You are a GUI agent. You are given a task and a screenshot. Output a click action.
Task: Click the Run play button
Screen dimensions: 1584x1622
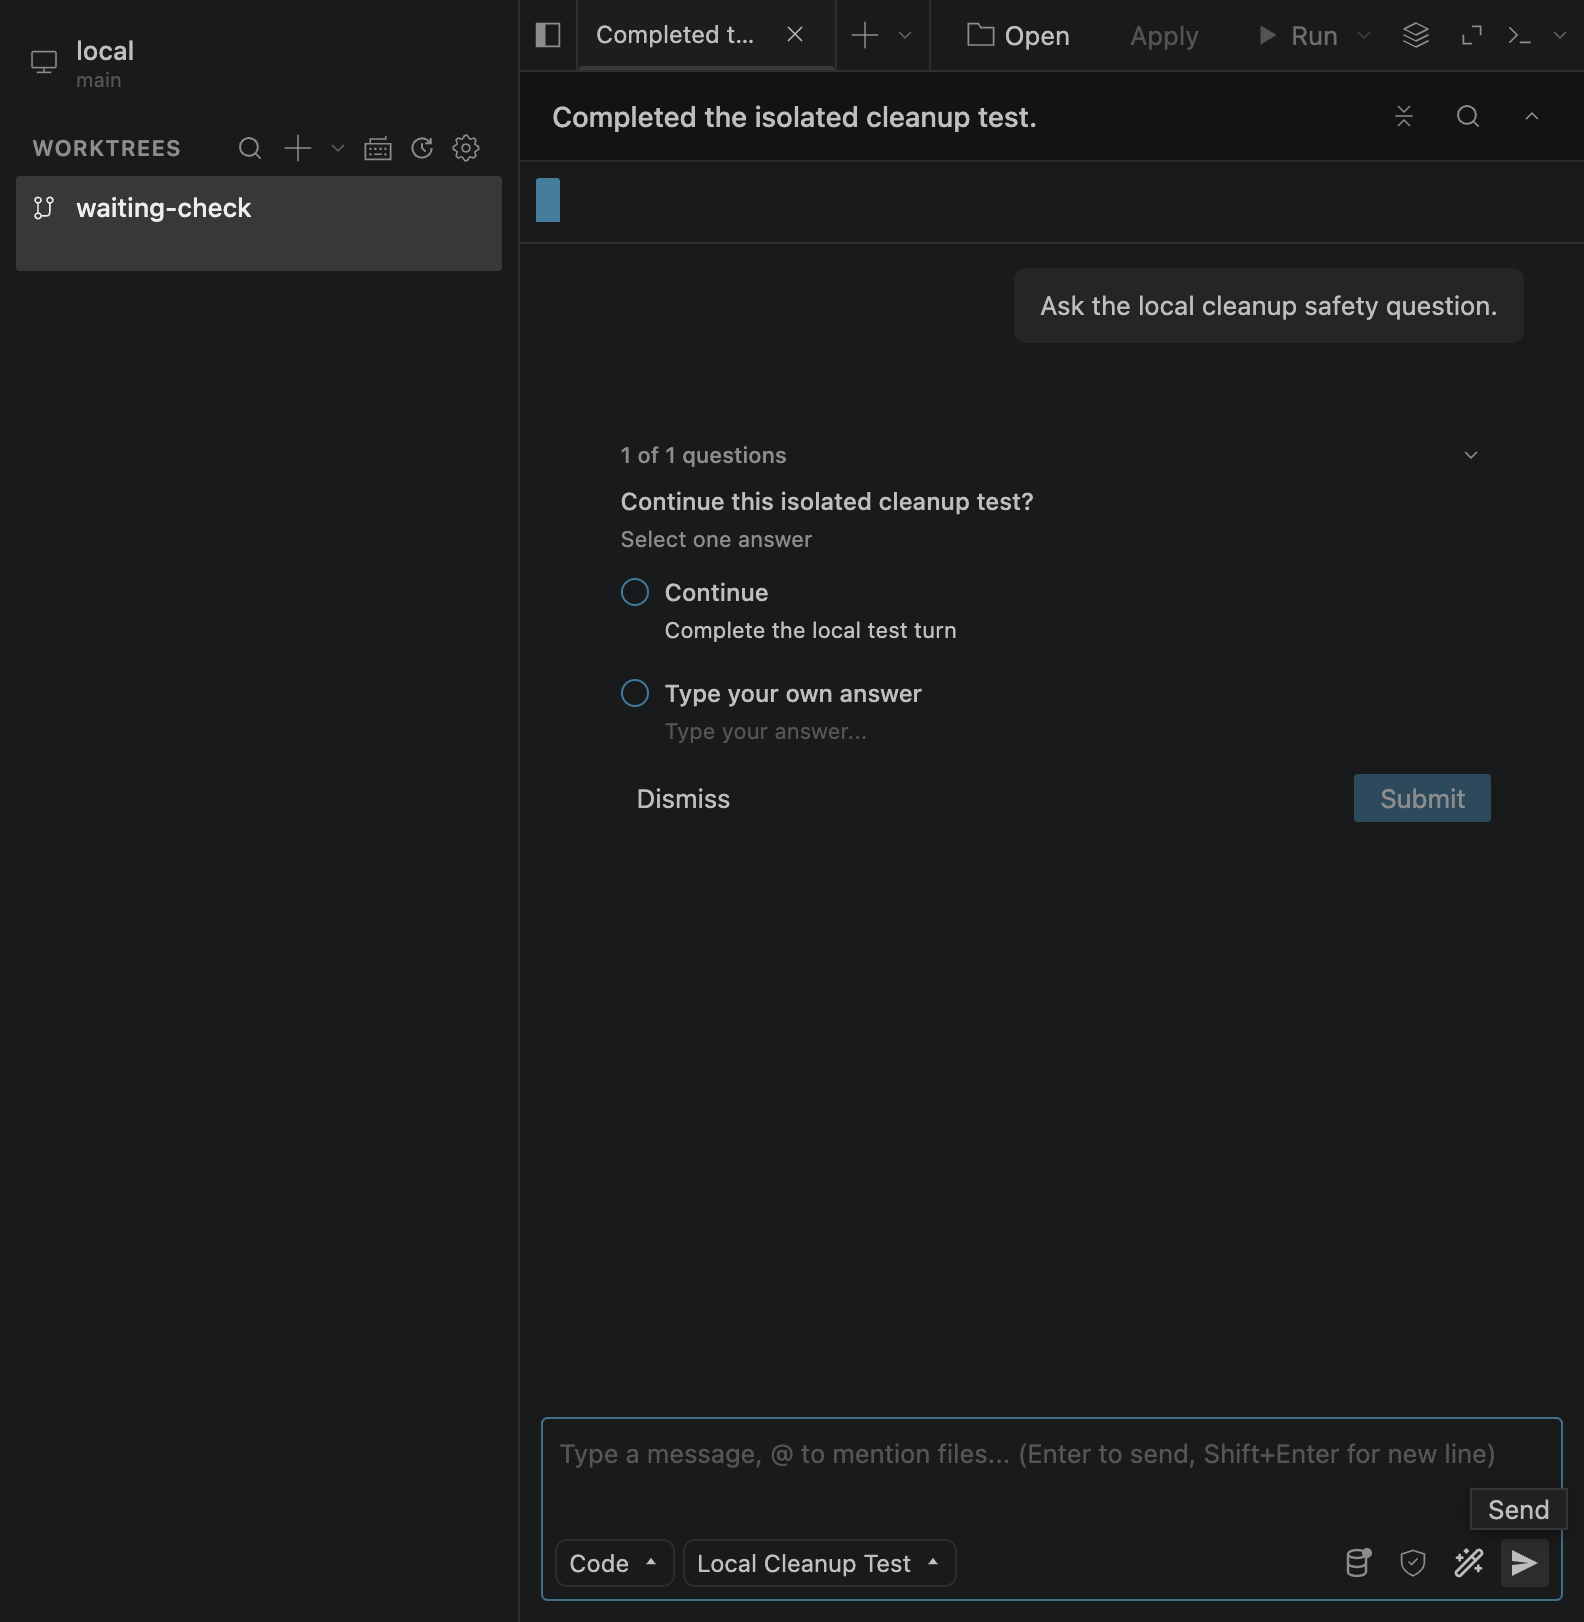(1297, 36)
